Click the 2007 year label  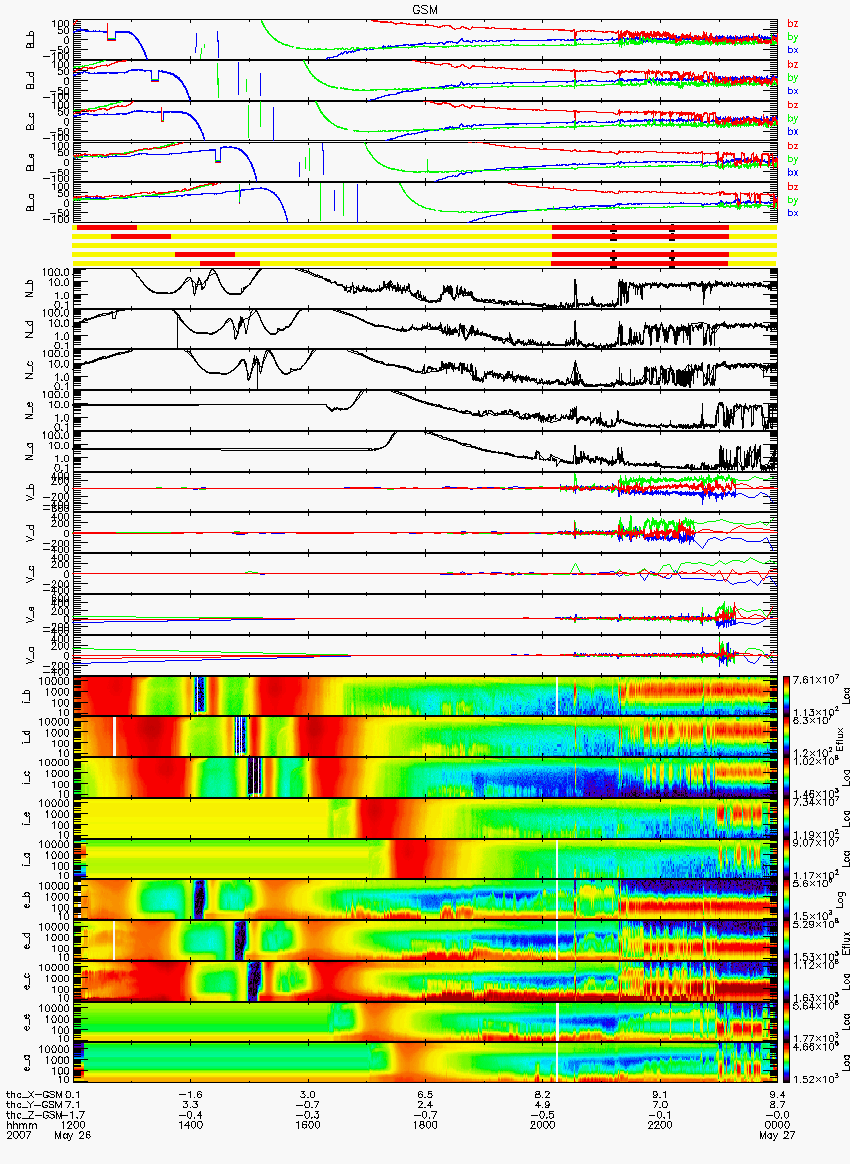click(x=19, y=1135)
